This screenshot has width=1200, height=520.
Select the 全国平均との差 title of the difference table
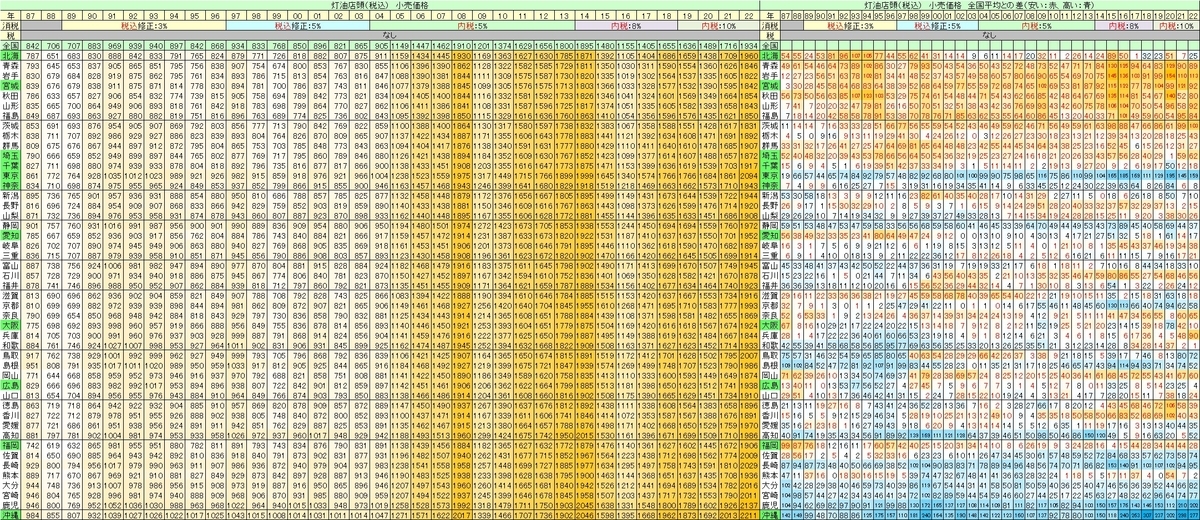point(995,5)
